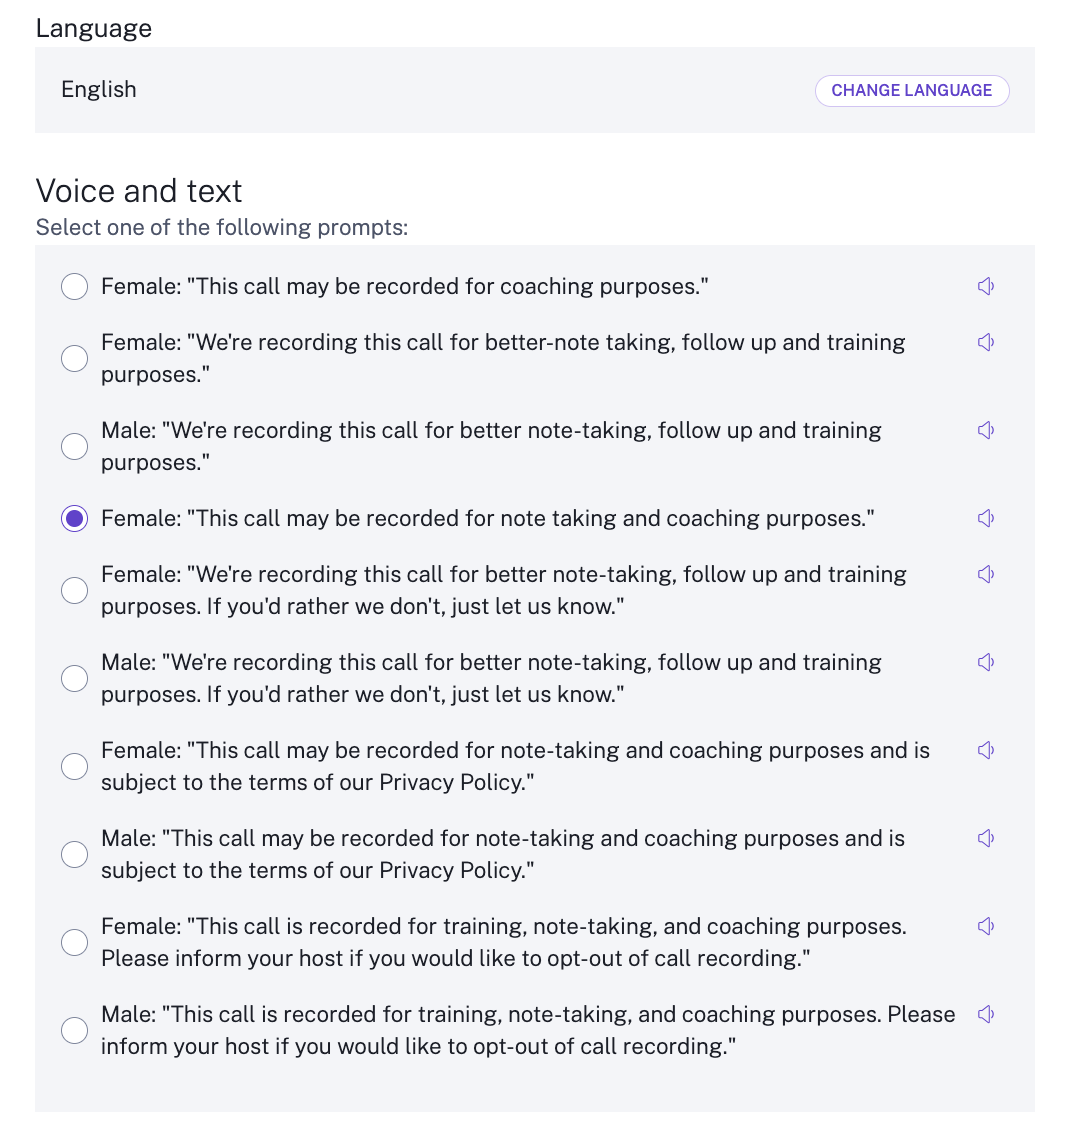Pick the female opt-out call recording prompt
This screenshot has height=1130, width=1086.
[x=74, y=942]
